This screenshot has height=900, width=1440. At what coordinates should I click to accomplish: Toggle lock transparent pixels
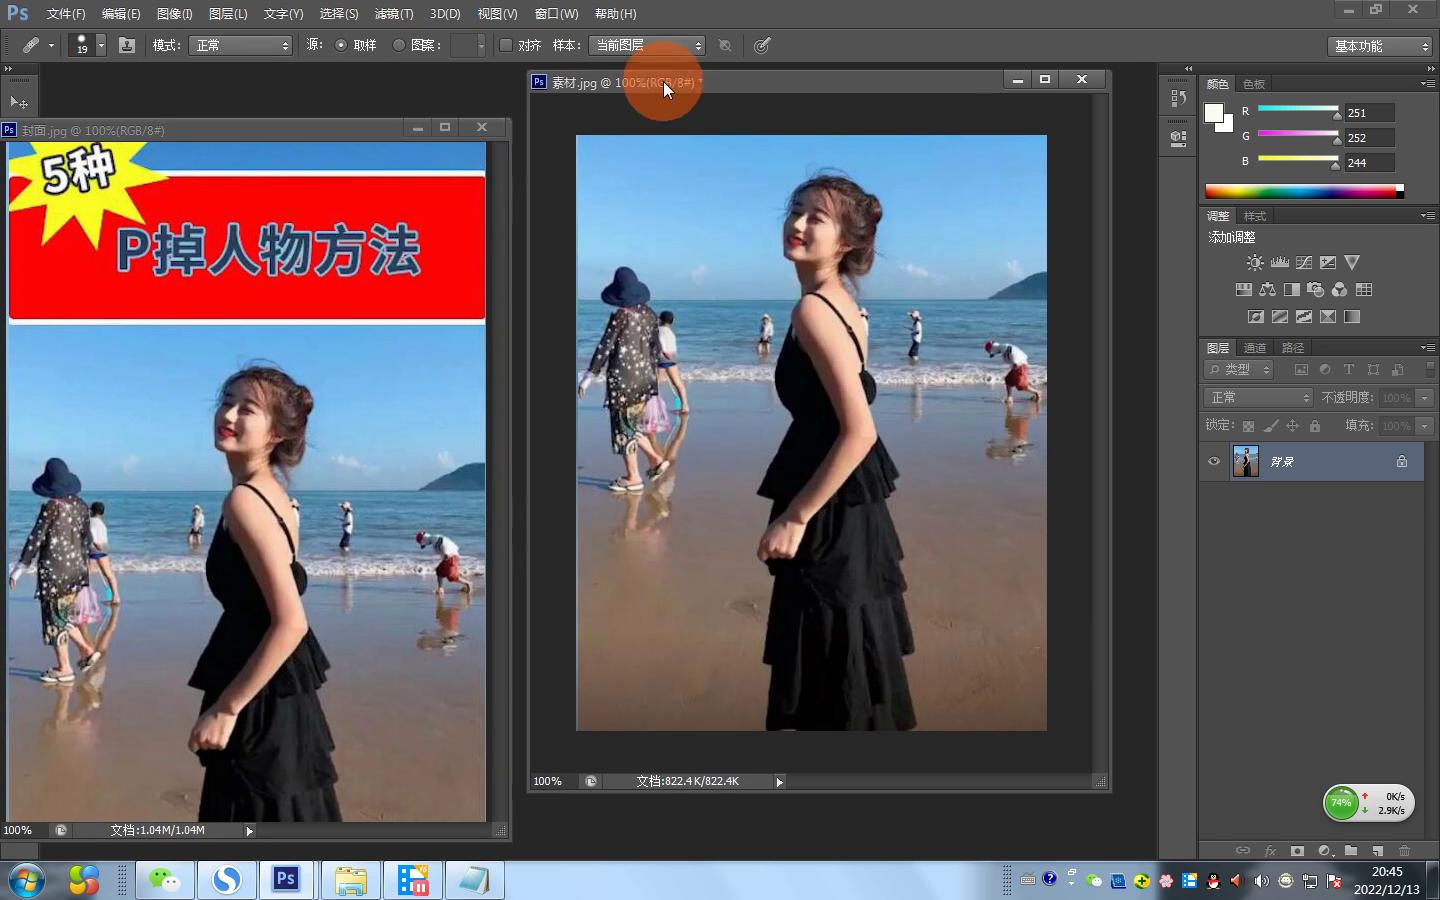point(1249,426)
